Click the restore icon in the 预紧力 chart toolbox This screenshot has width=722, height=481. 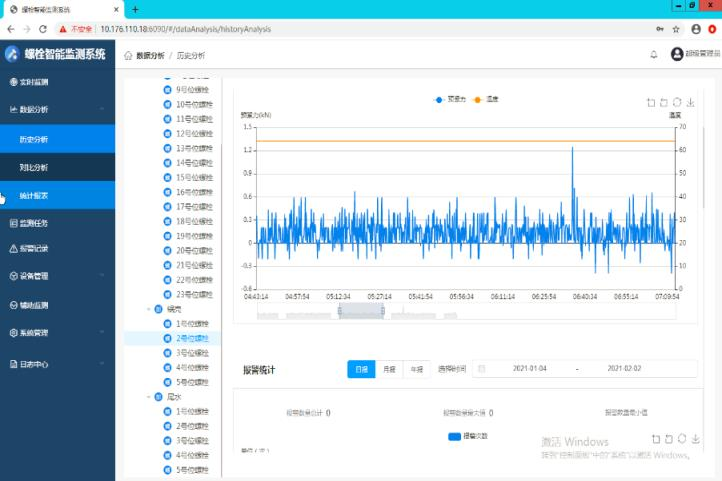tap(677, 102)
